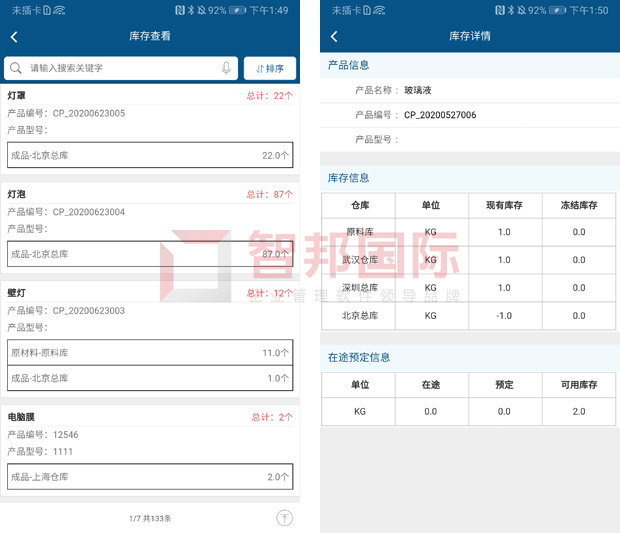
Task: Click the 北京总库 warehouse cell in table
Action: click(x=360, y=316)
